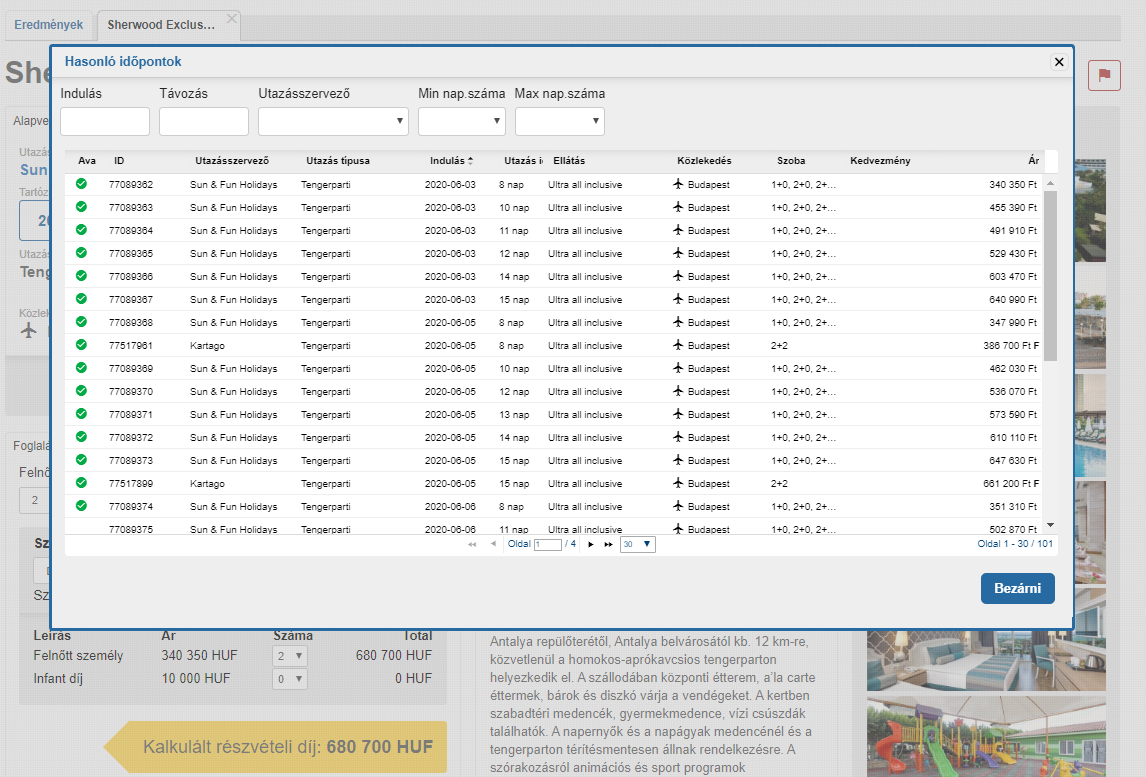Sort by the Utazás típusa column header

tap(338, 161)
